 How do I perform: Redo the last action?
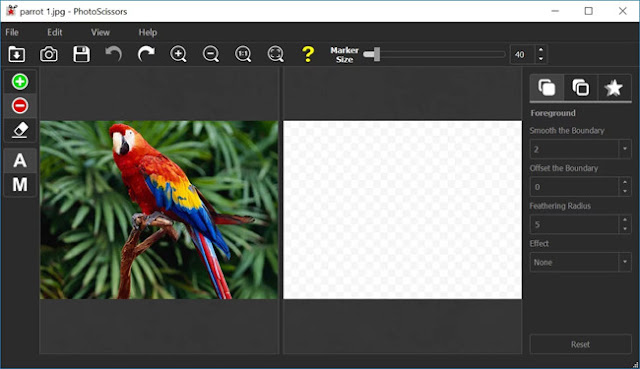(146, 54)
